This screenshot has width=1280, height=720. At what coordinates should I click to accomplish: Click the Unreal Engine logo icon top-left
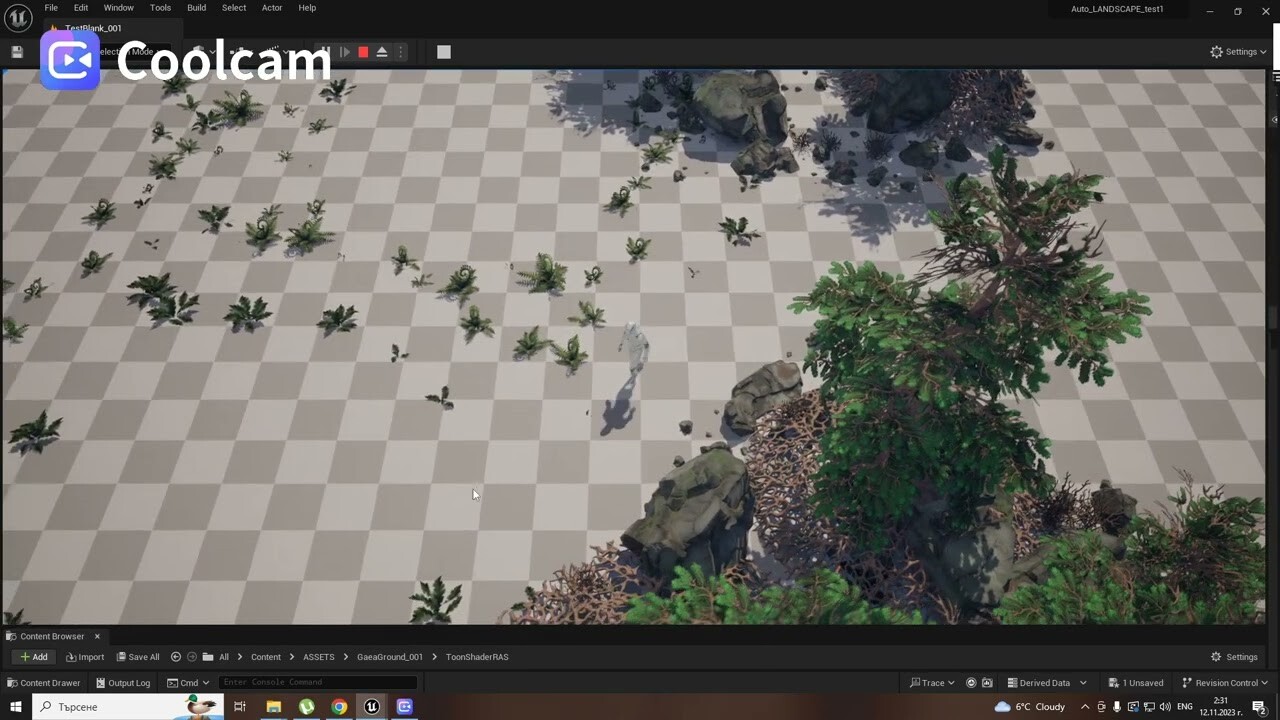[17, 17]
